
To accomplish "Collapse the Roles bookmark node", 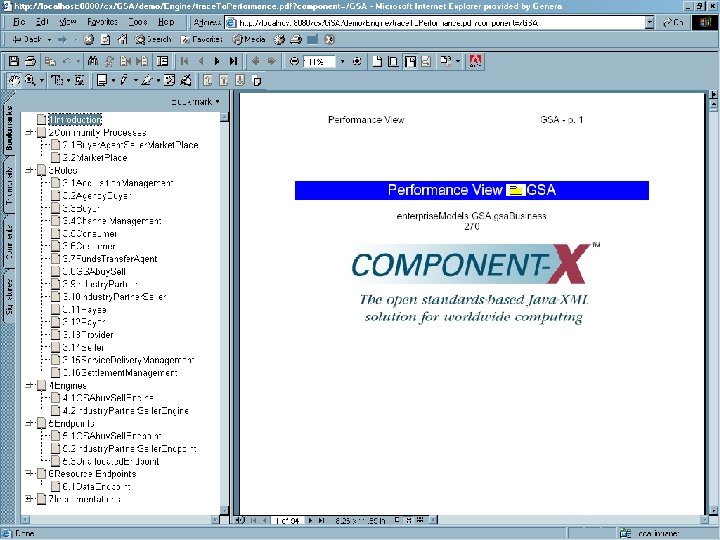I will coord(29,170).
